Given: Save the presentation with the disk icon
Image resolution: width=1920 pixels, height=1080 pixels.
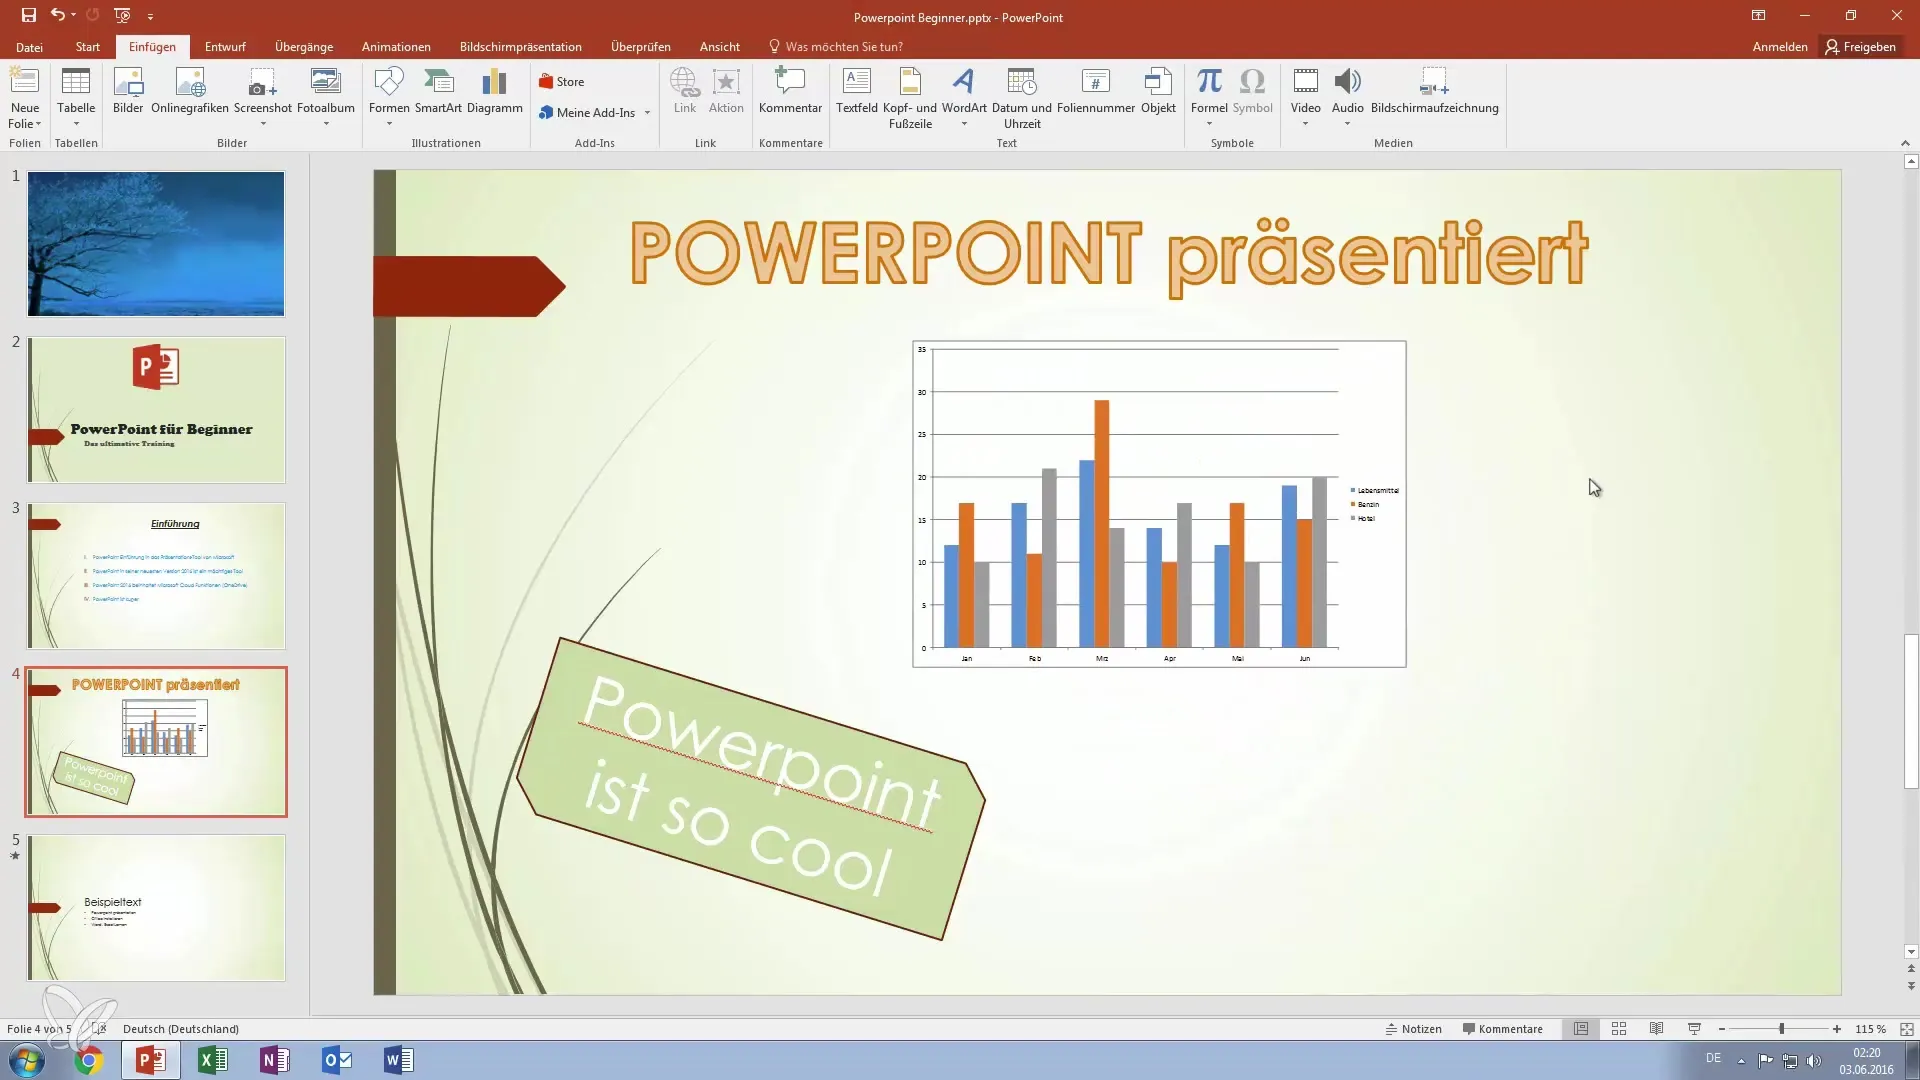Looking at the screenshot, I should point(28,15).
